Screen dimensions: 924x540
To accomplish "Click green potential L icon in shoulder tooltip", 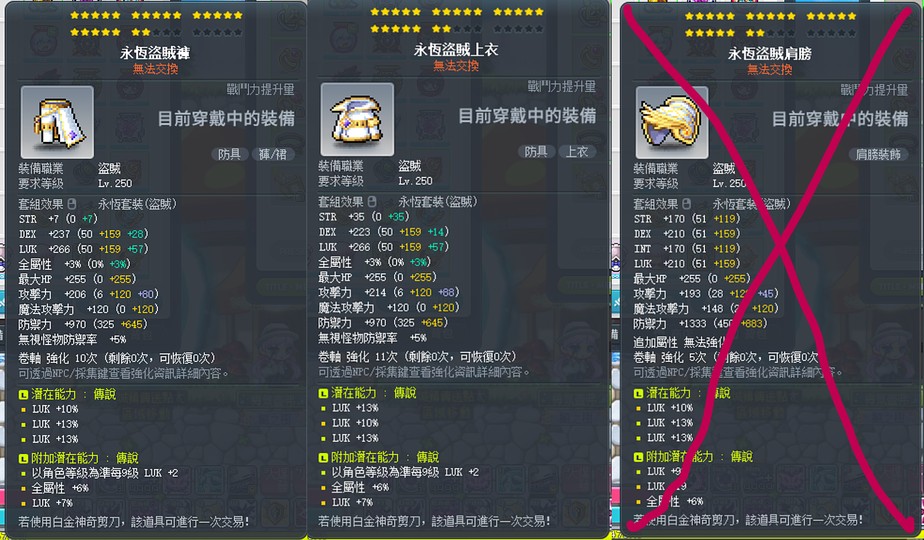I will [638, 393].
